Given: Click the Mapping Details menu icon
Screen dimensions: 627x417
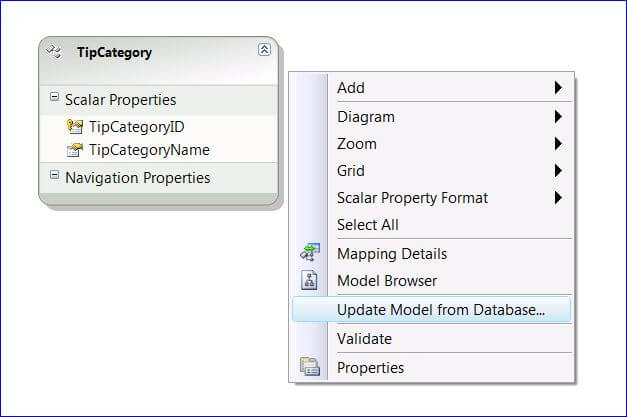Looking at the screenshot, I should pos(310,253).
